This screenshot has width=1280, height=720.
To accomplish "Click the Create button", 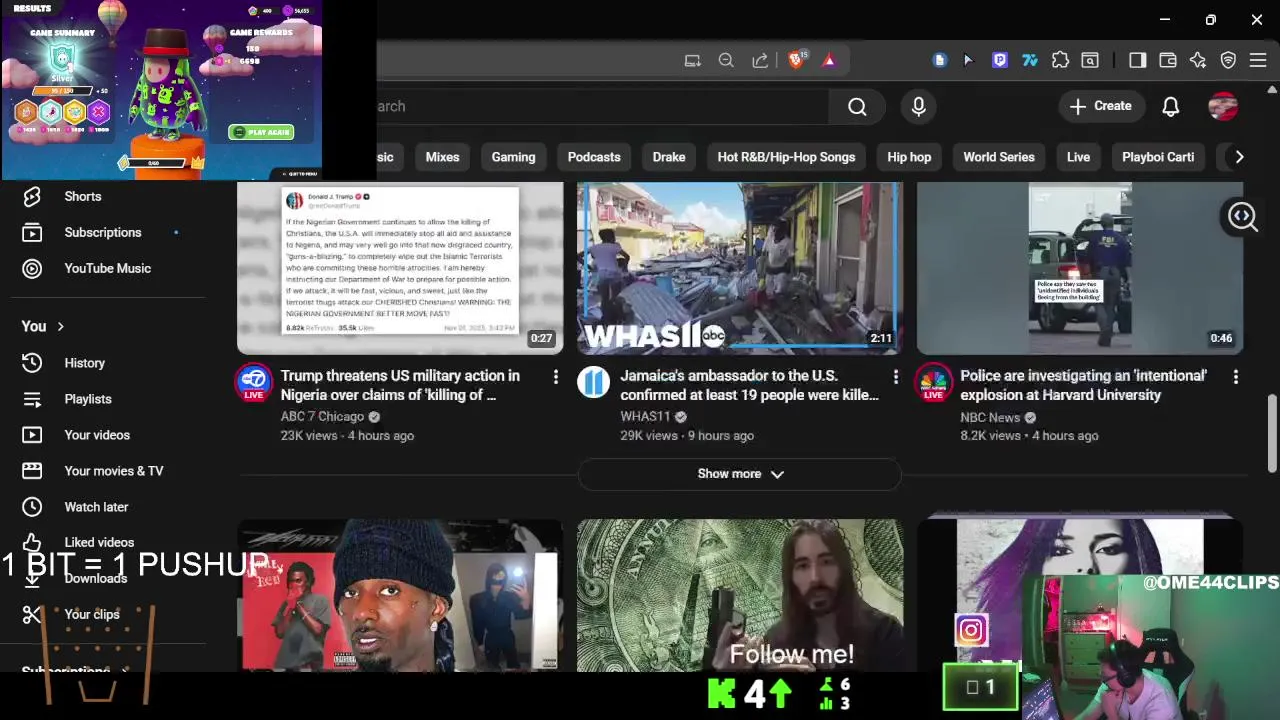I will pyautogui.click(x=1100, y=106).
